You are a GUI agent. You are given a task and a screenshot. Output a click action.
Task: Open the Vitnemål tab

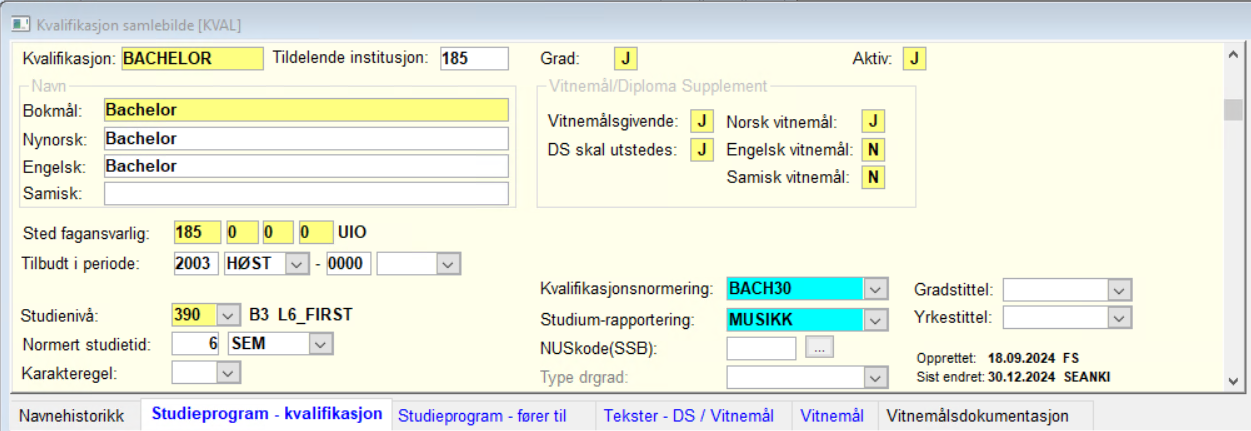click(832, 416)
